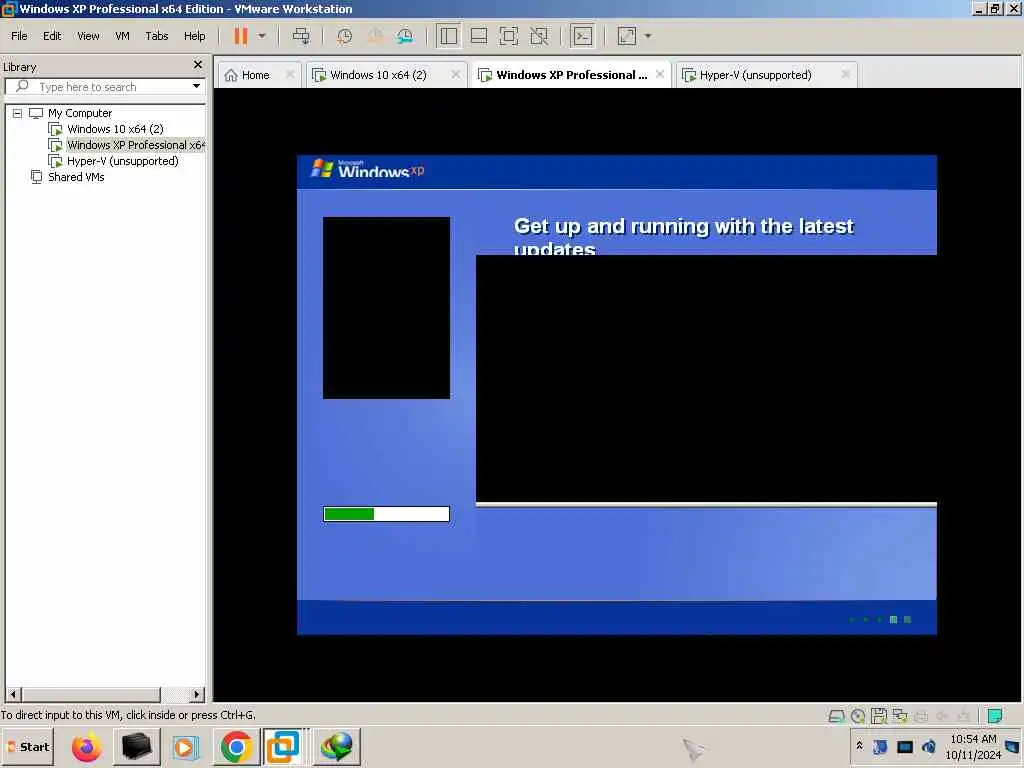Screen dimensions: 1024x768
Task: Open the snapshot manager clock-wrench icon
Action: click(405, 36)
